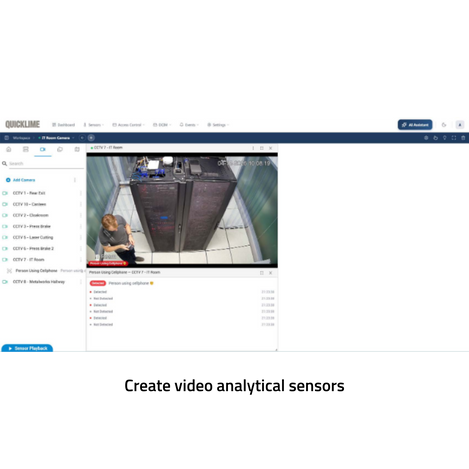Click the camera icon beside CCTV 1 - Rear Exit

[5, 193]
